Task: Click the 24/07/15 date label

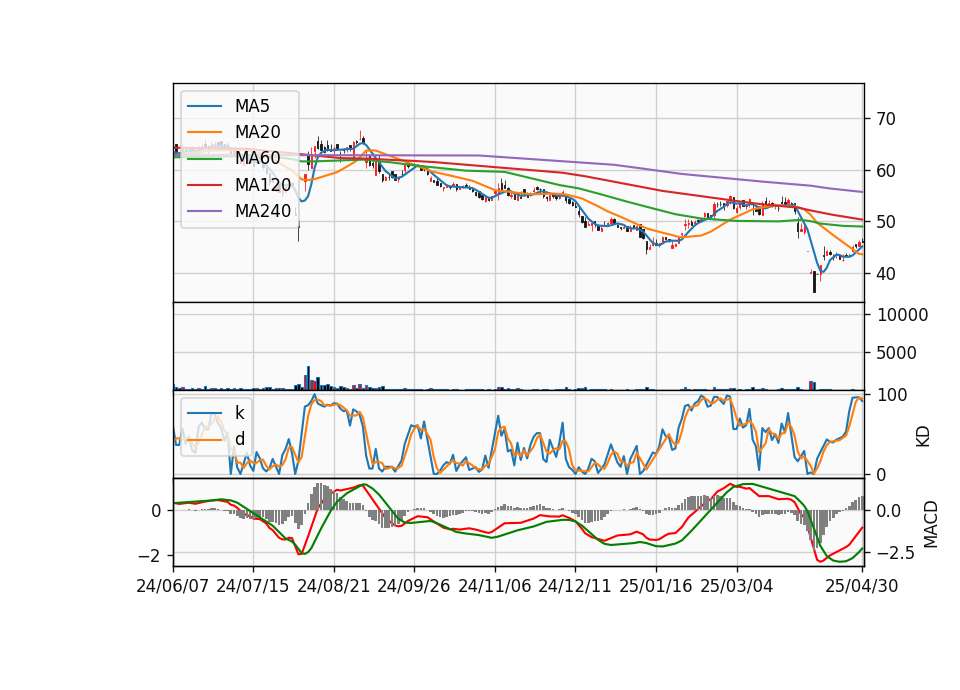Action: point(253,586)
